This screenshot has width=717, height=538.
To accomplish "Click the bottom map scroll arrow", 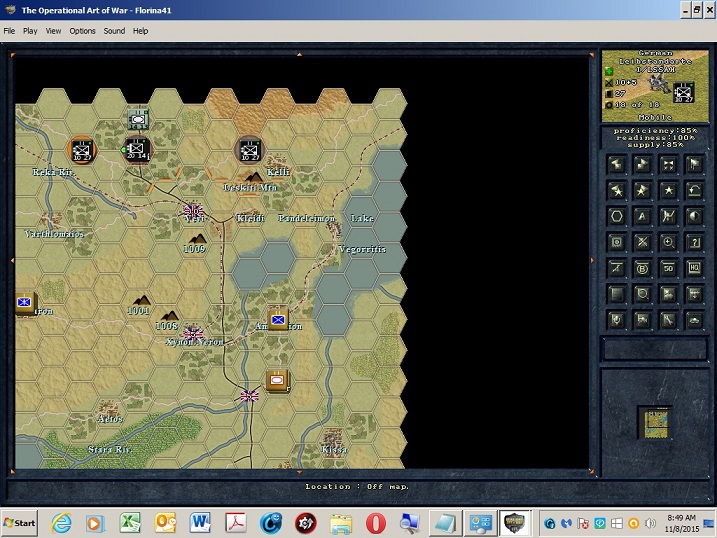I will coord(300,472).
